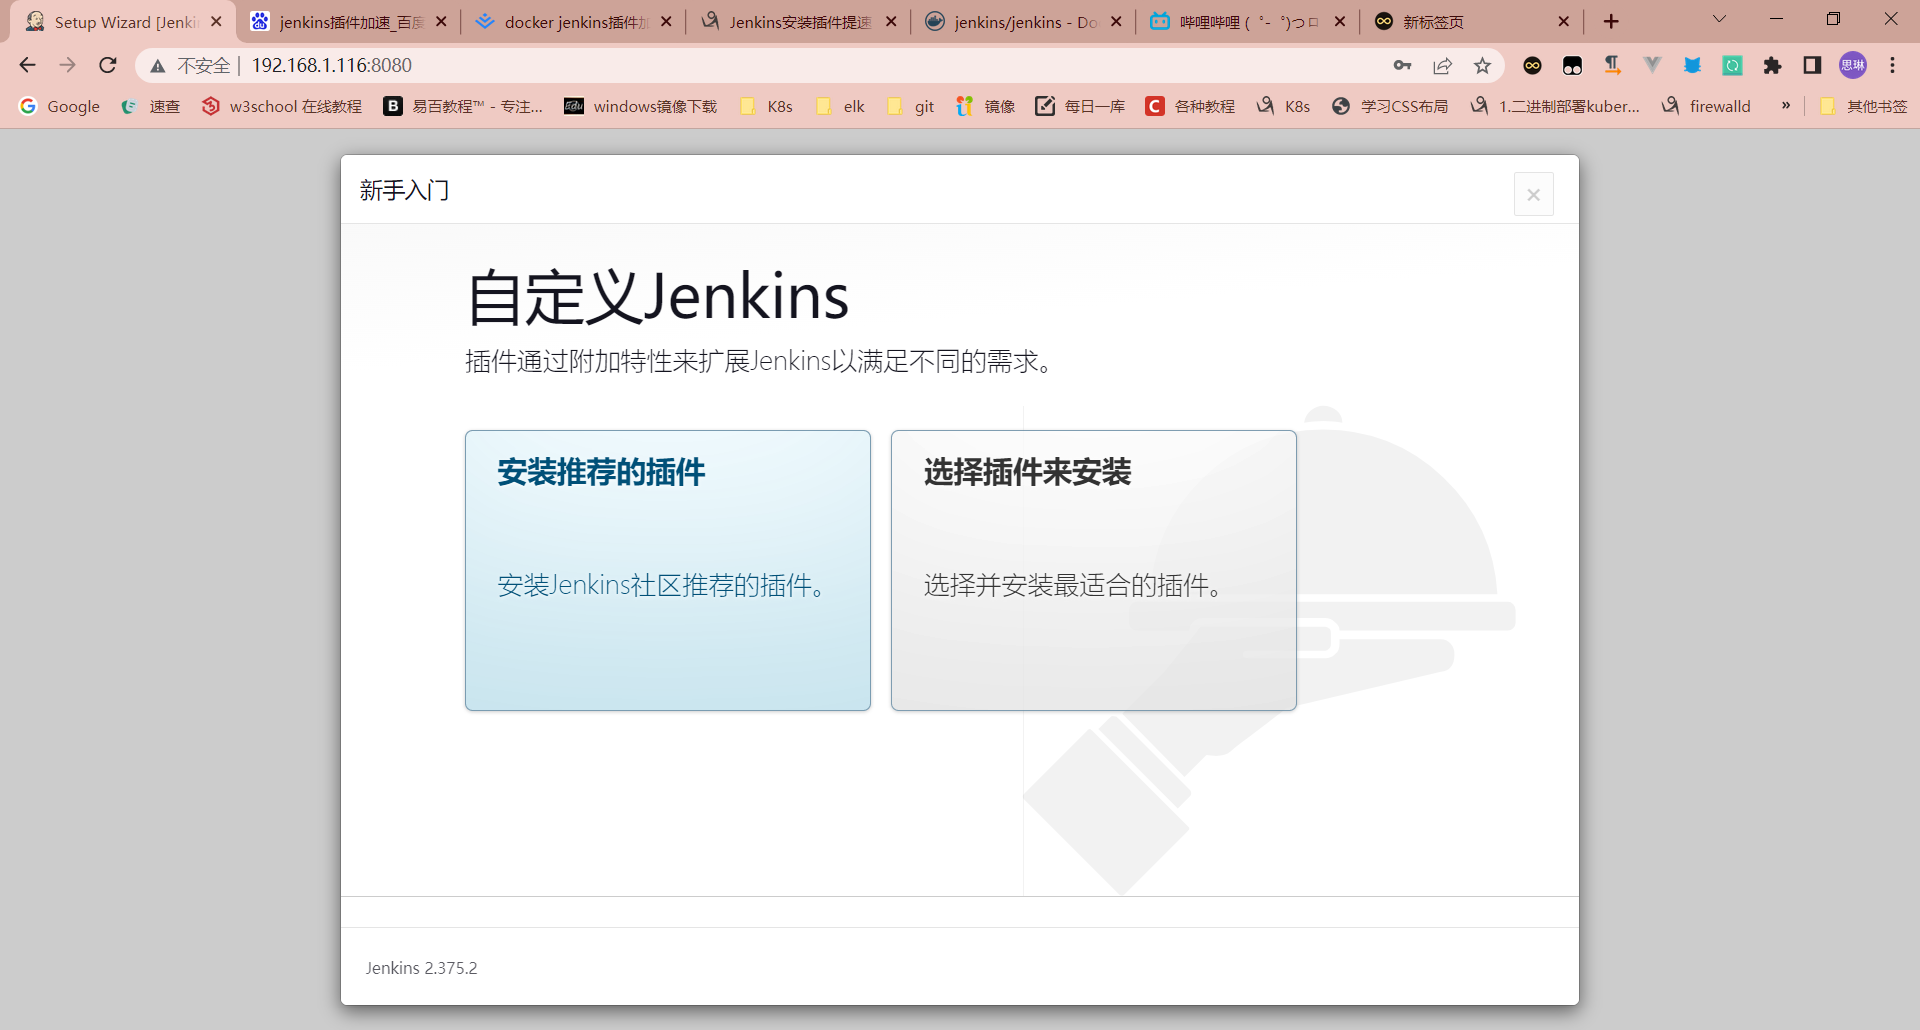
Task: Click the yellow-black circular extension icon
Action: [x=1532, y=65]
